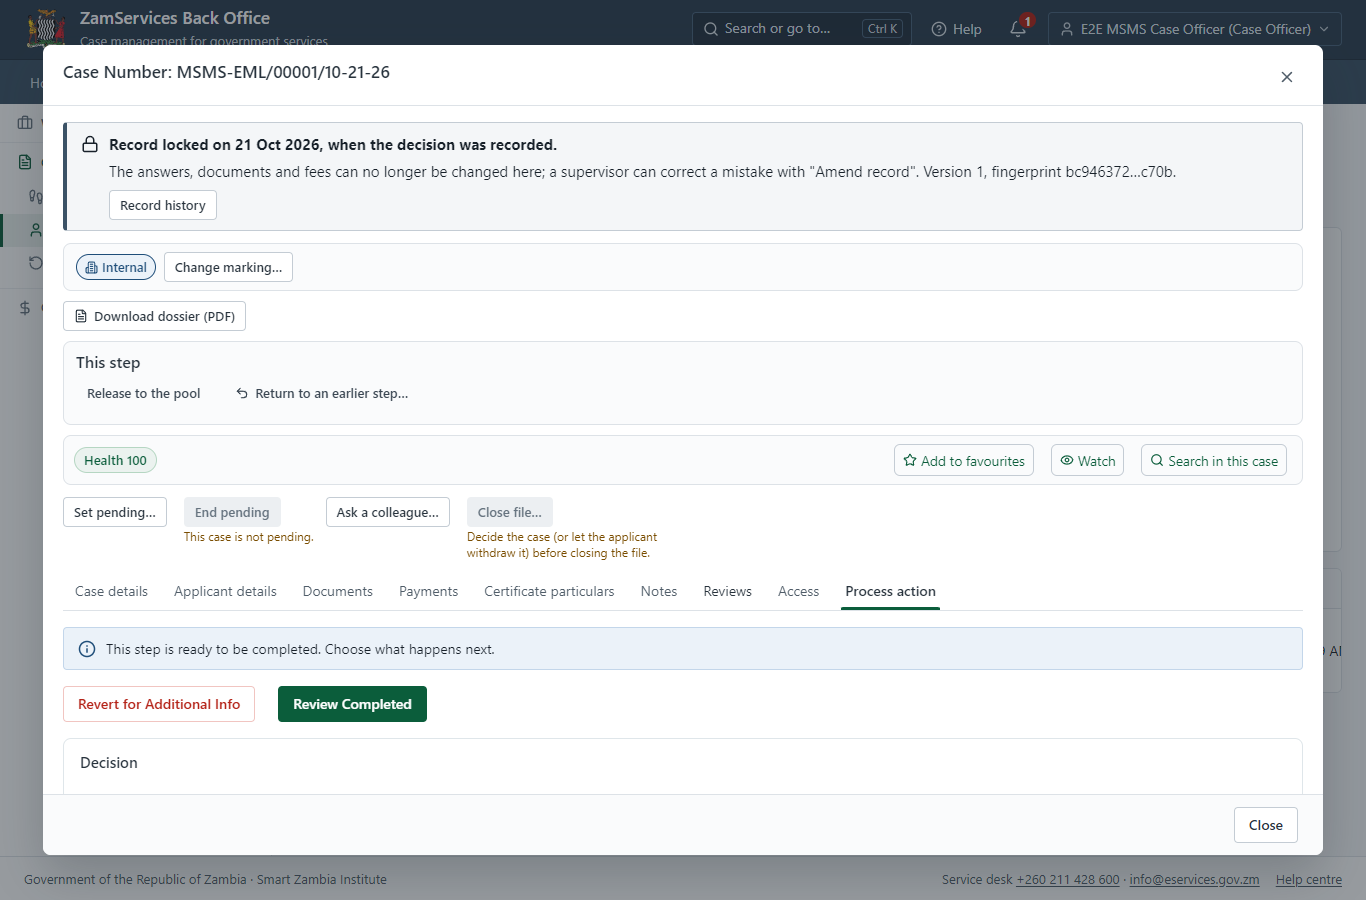Open notifications bell

click(1019, 28)
